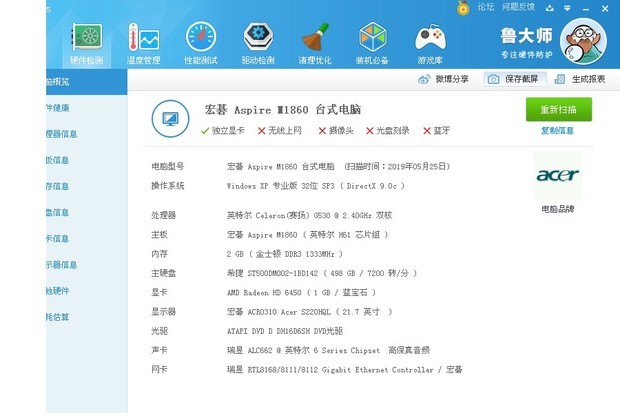Screen dimensions: 620x413
Task: Click the download/update icon in title bar
Action: coord(550,8)
